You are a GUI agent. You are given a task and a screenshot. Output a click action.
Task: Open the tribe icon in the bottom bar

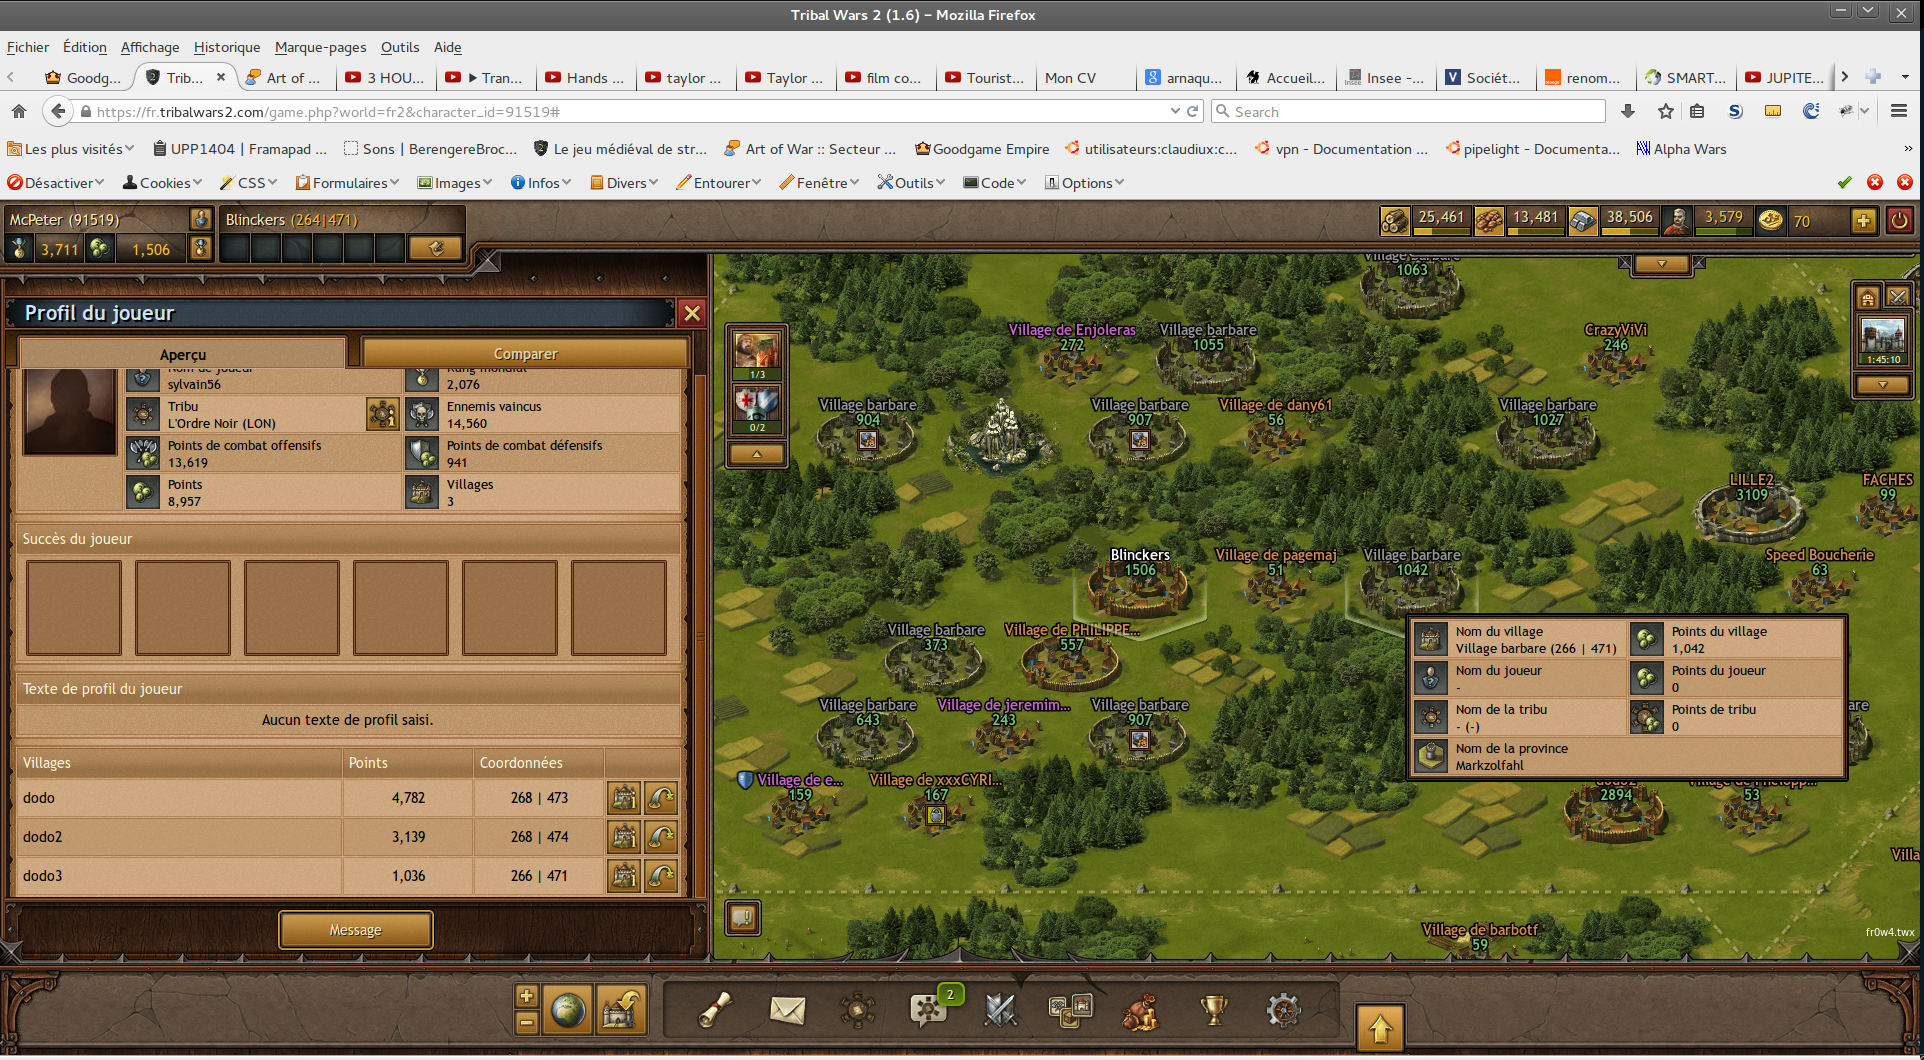pyautogui.click(x=857, y=1010)
